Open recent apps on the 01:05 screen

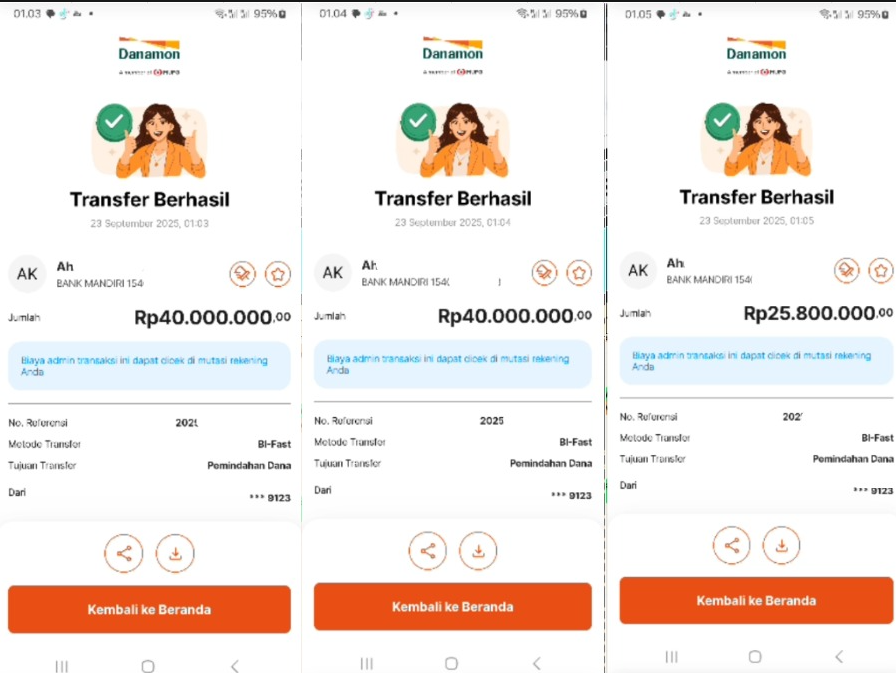671,656
